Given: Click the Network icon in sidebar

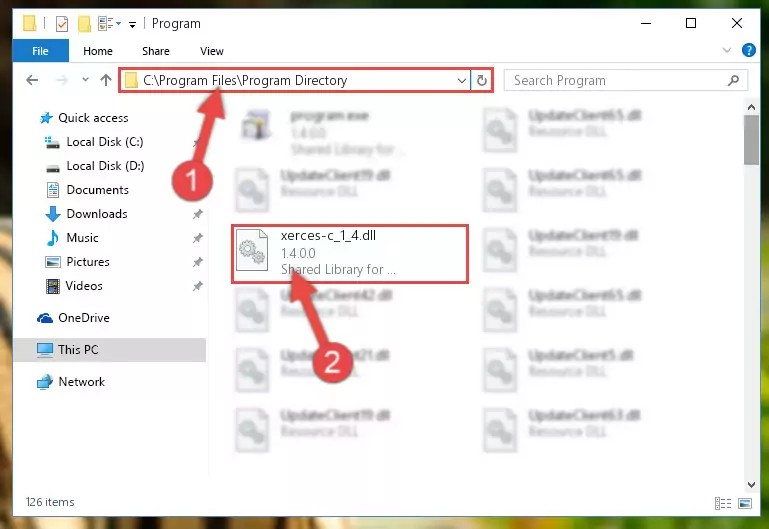Looking at the screenshot, I should pyautogui.click(x=45, y=381).
